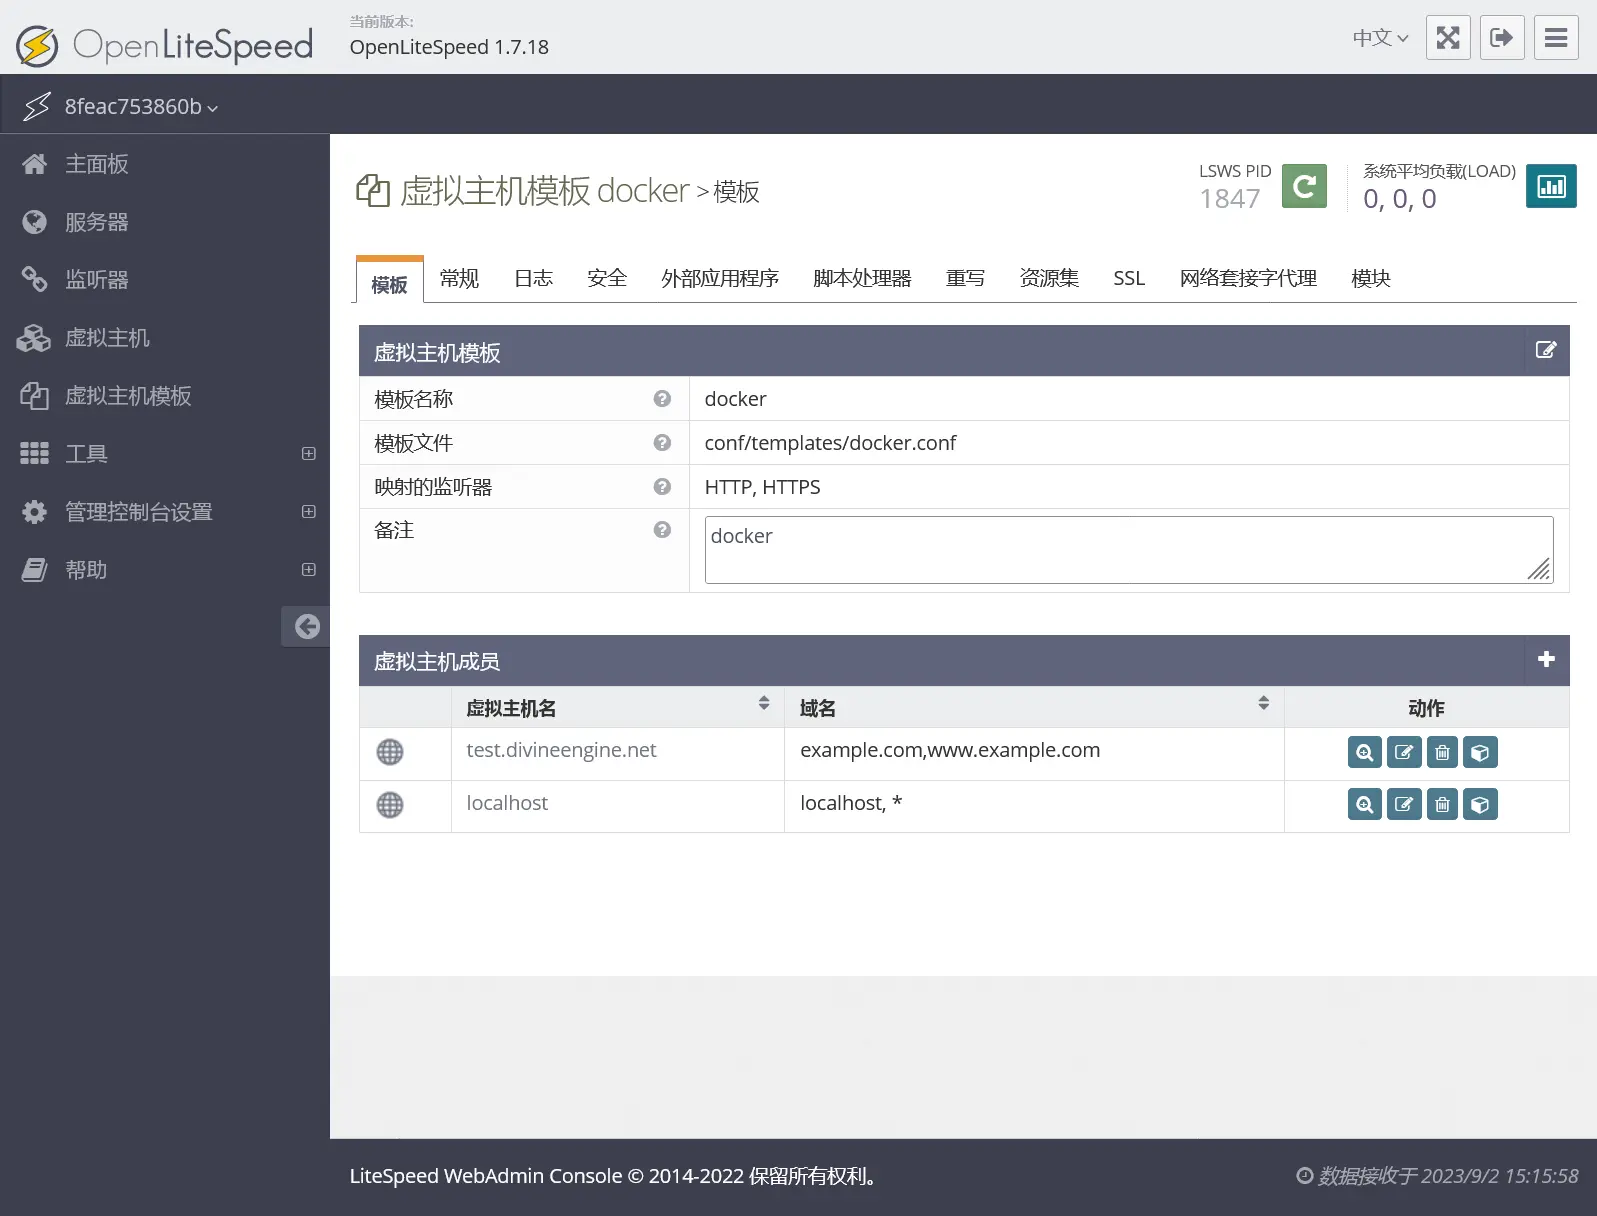Click the 'localhost, *' domain cell
This screenshot has height=1216, width=1597.
(x=851, y=803)
